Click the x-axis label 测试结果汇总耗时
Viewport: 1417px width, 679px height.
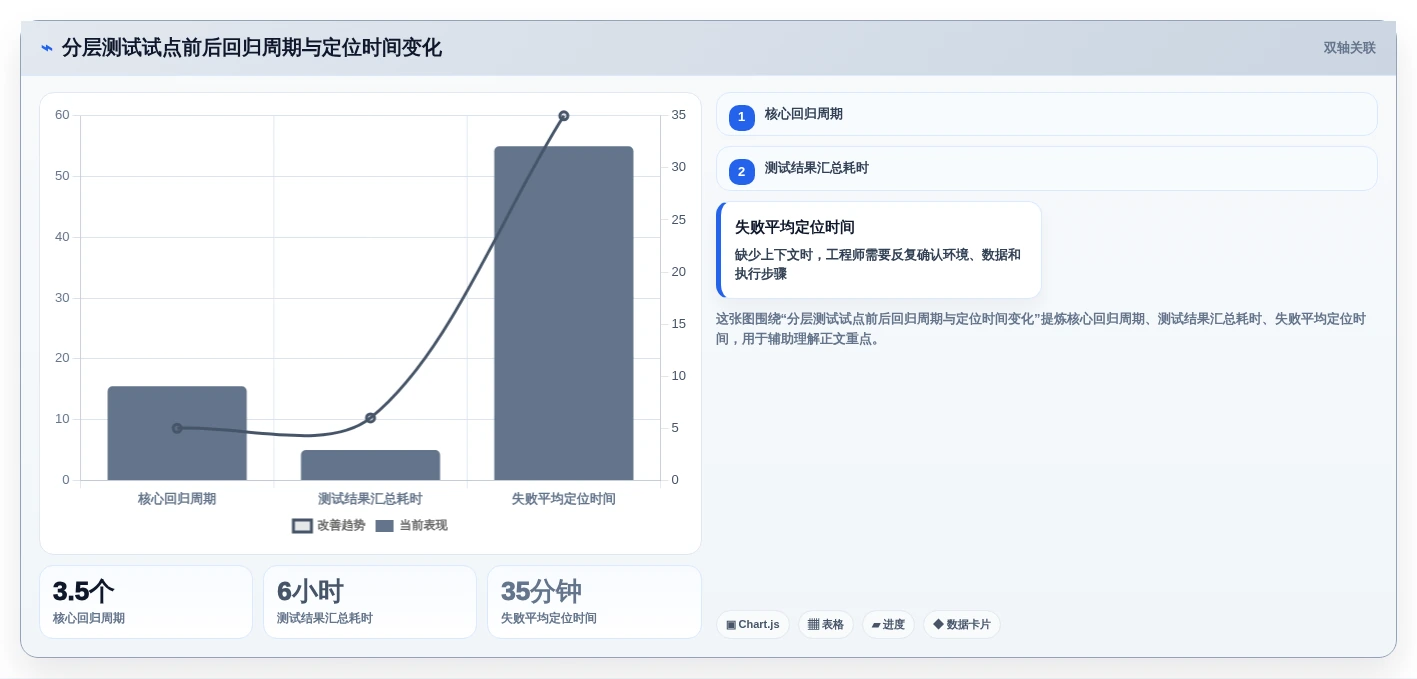point(370,499)
